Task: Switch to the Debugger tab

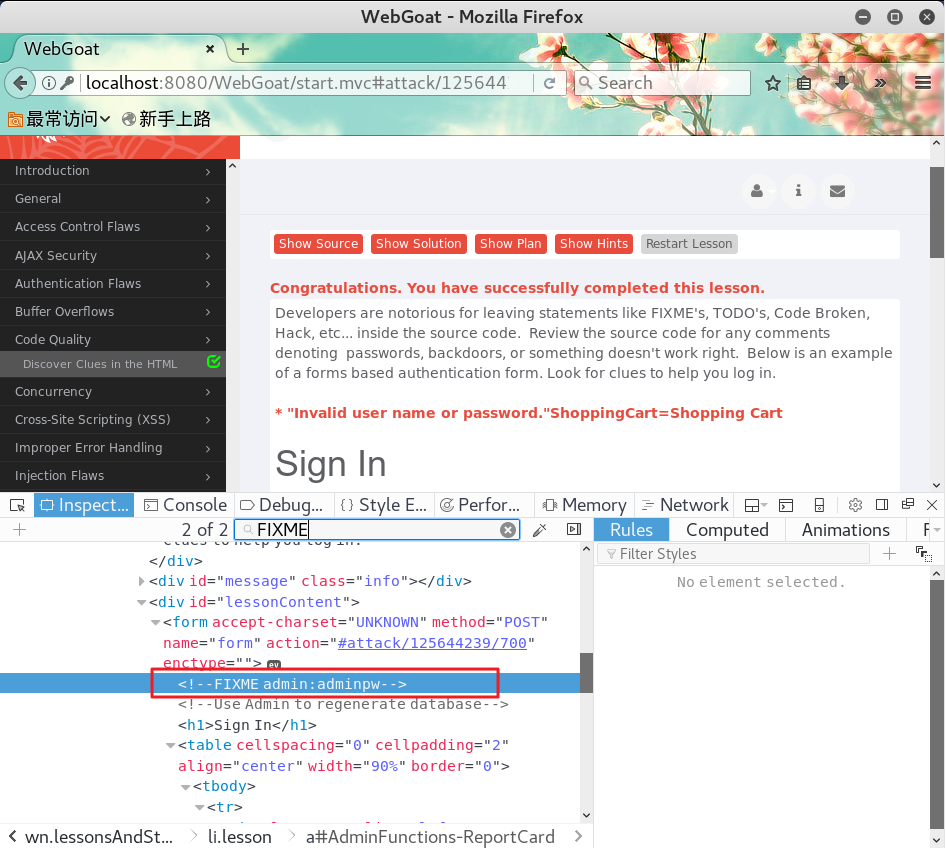Action: pos(282,505)
